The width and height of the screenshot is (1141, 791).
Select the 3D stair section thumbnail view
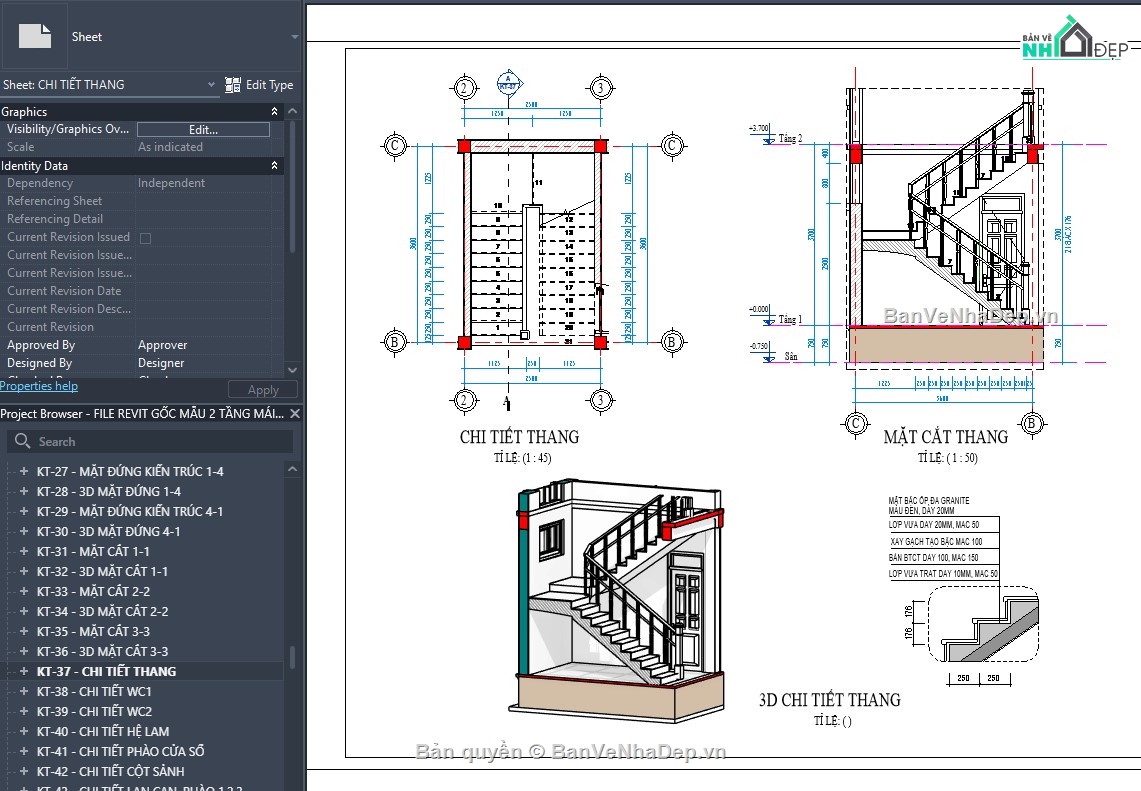tap(616, 600)
